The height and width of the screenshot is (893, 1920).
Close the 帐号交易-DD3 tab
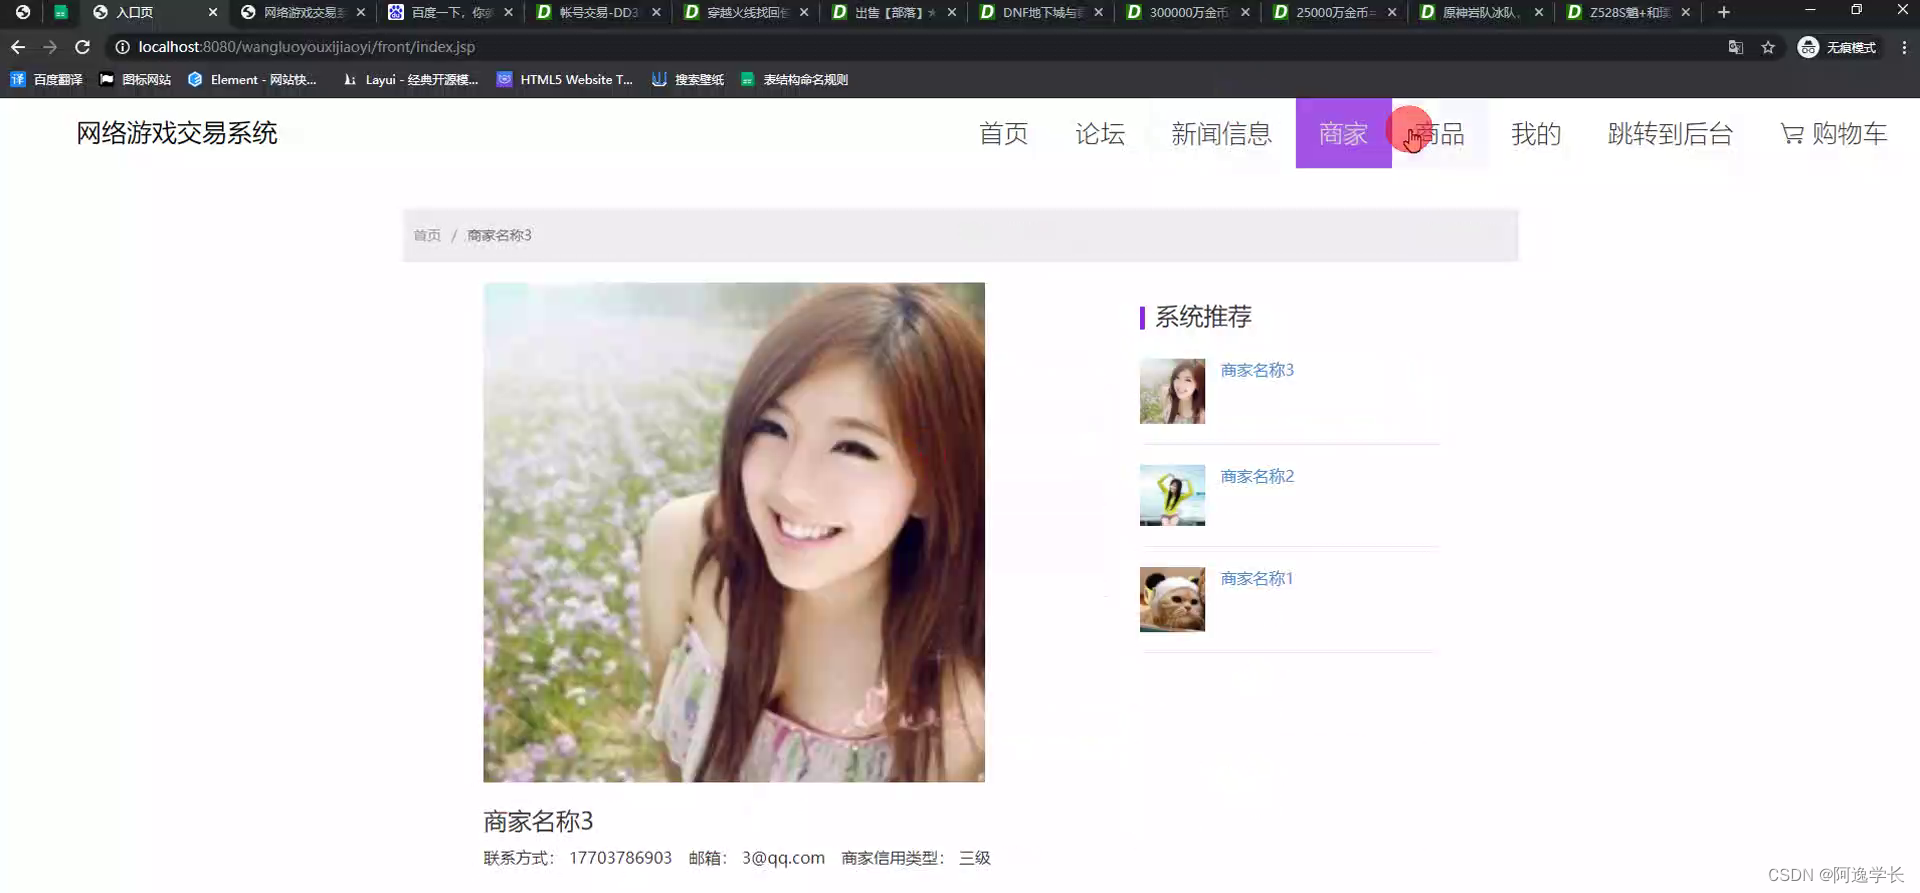(656, 12)
